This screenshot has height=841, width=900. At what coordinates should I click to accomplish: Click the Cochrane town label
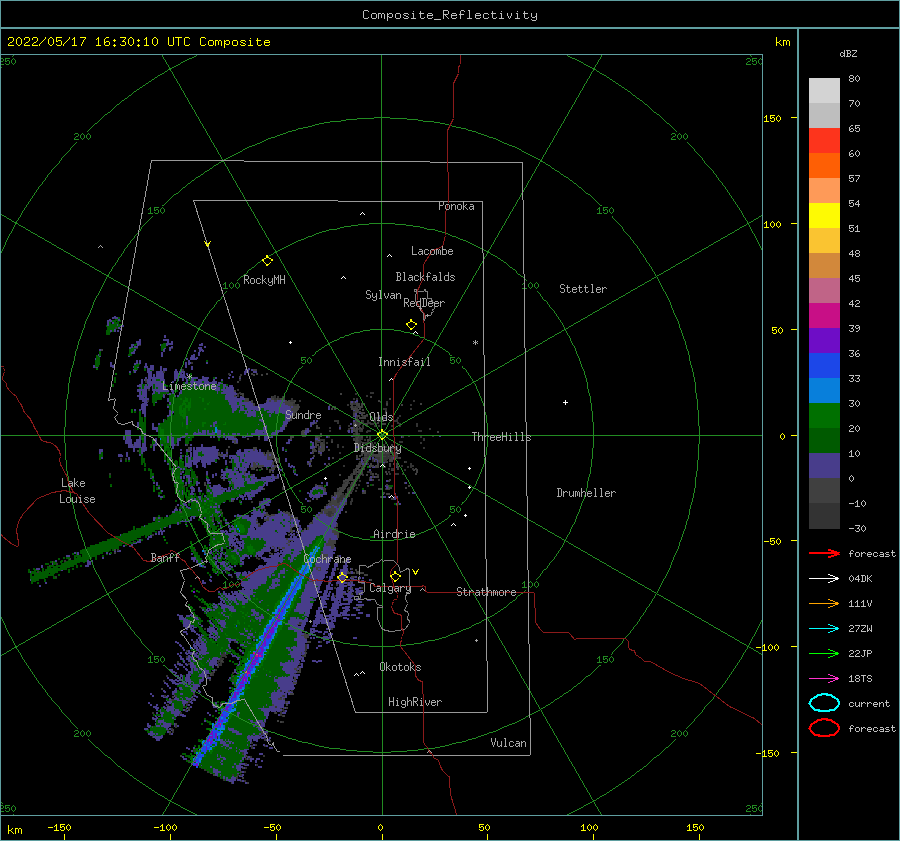tap(327, 559)
